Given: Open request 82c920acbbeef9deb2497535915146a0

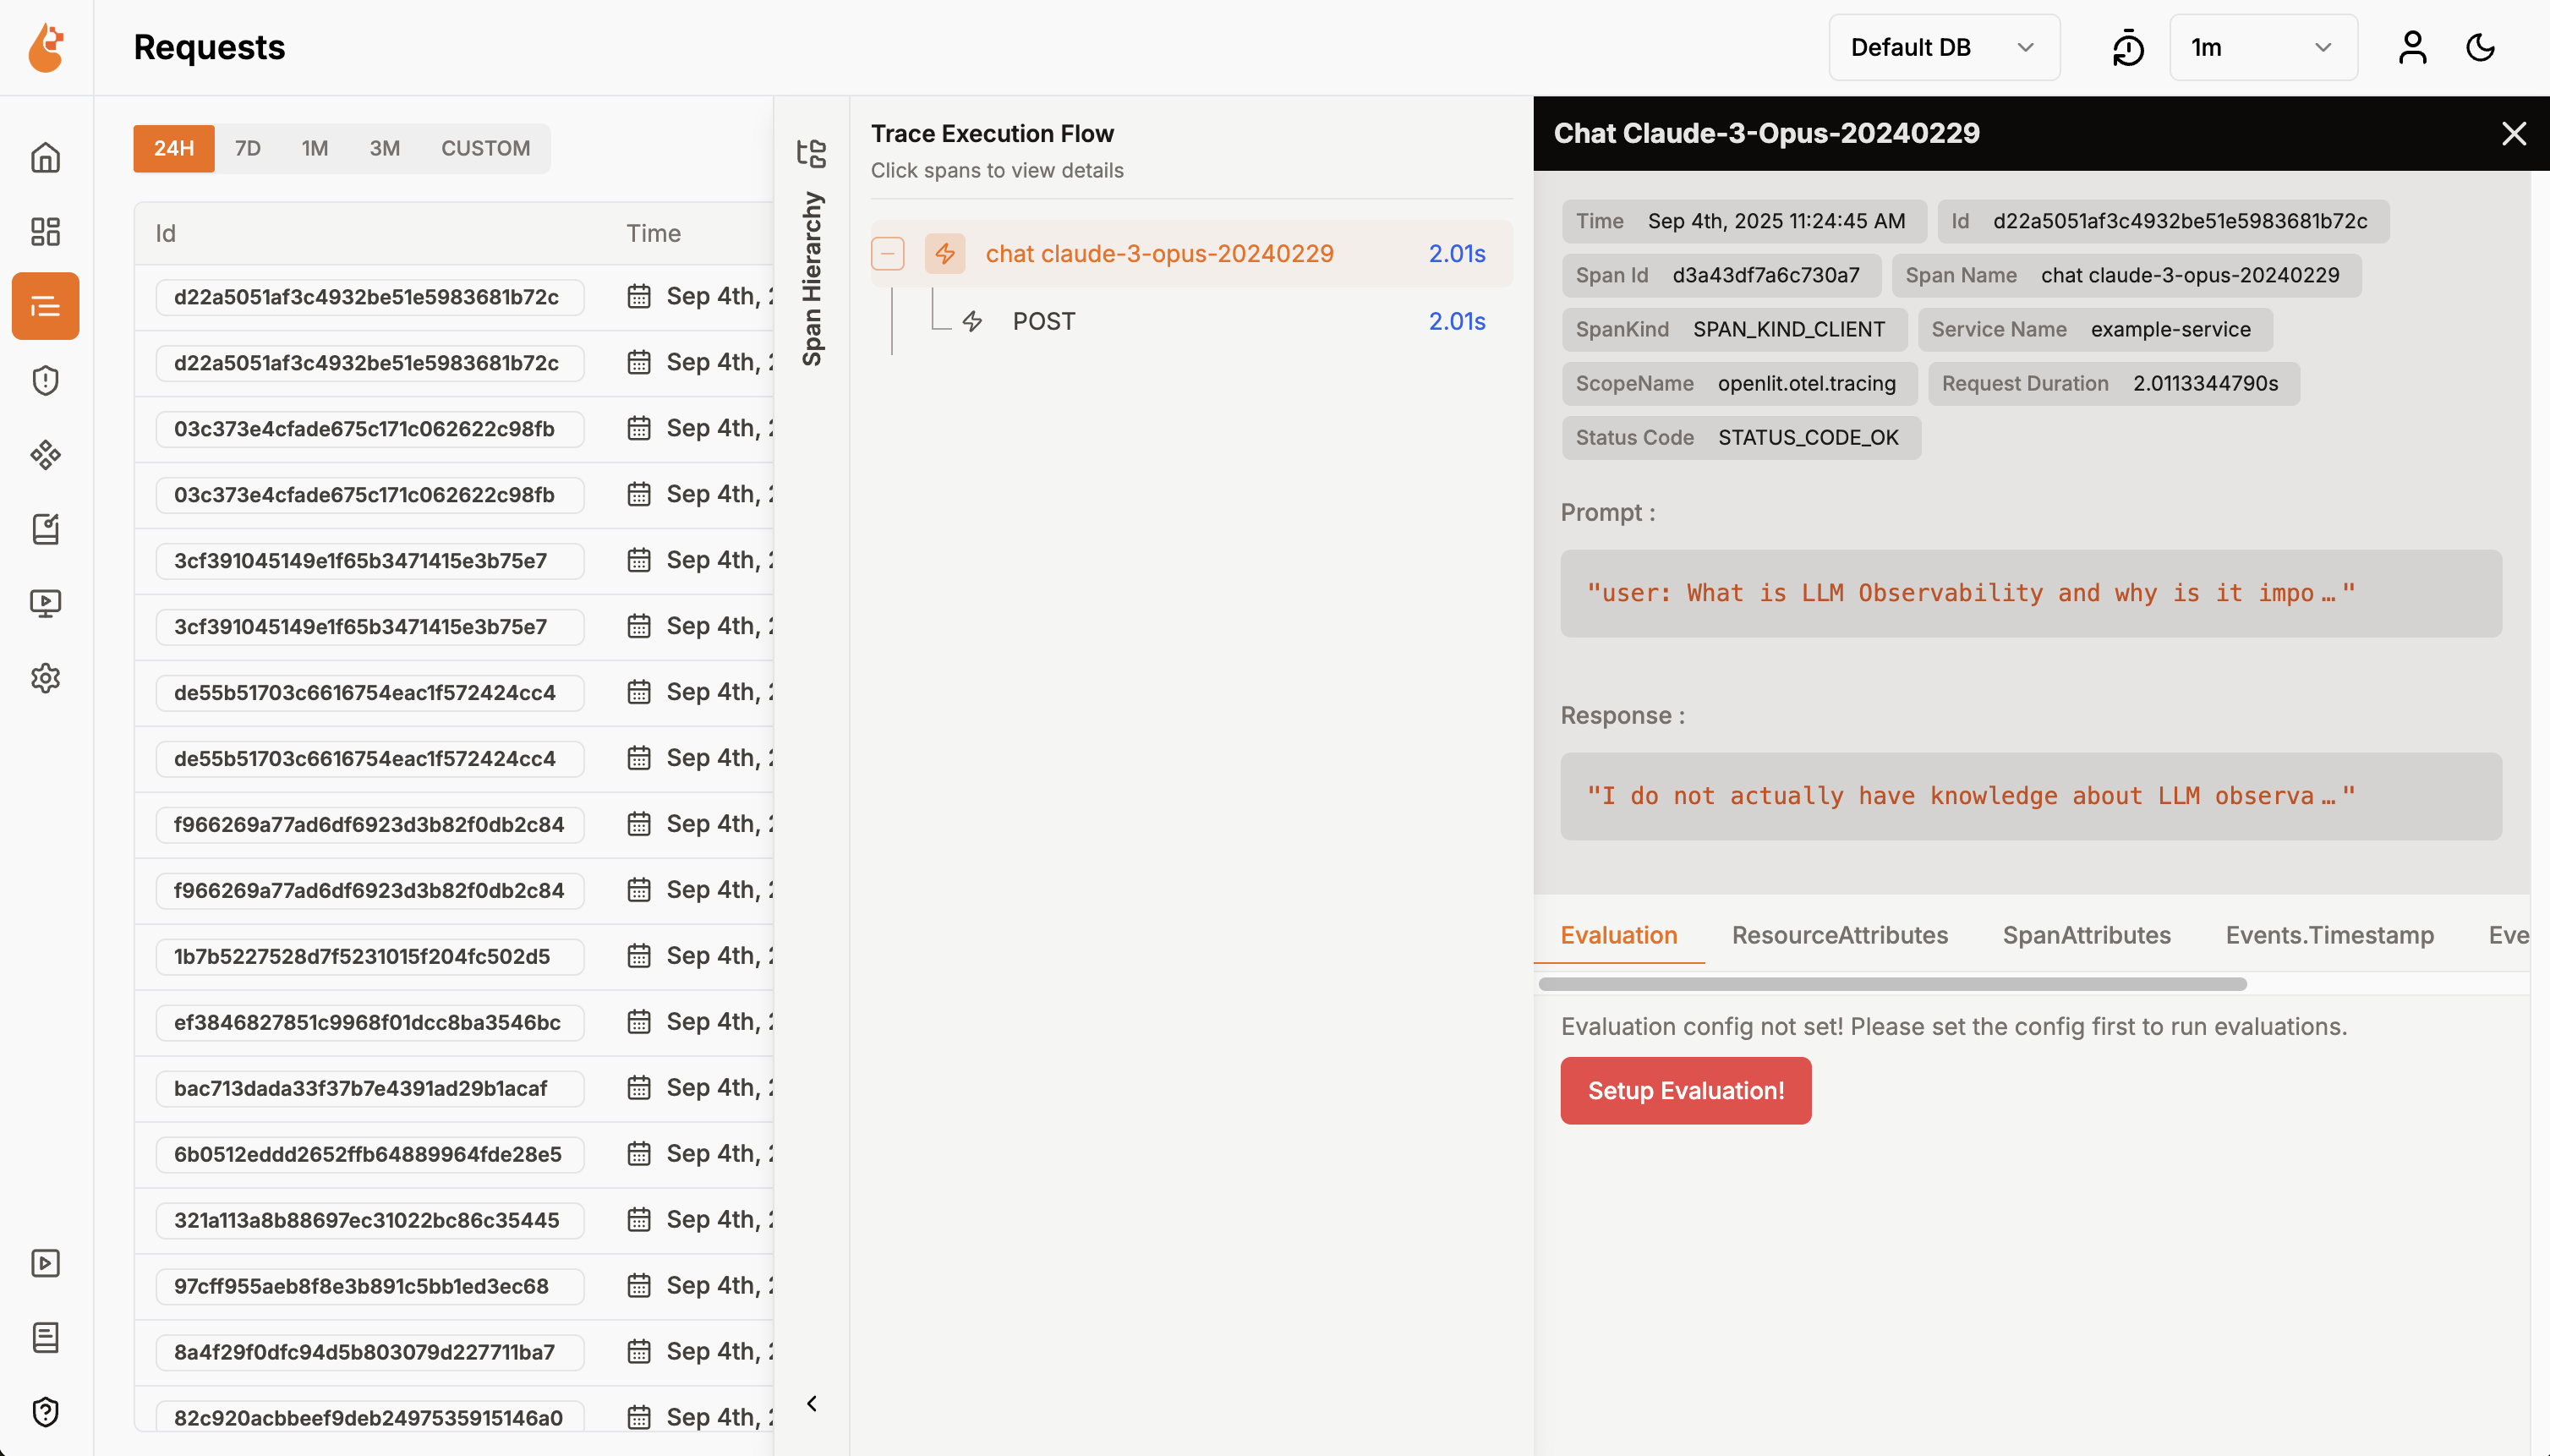Looking at the screenshot, I should coord(369,1417).
